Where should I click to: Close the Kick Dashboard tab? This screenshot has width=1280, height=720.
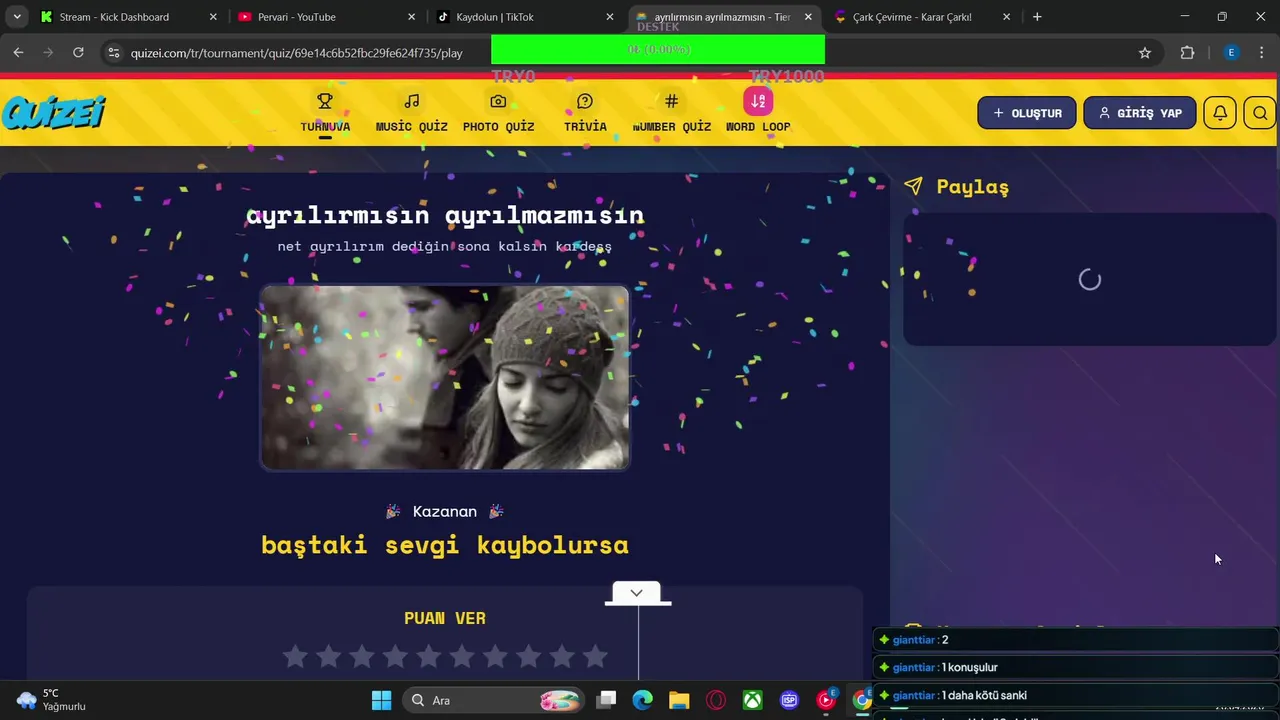[x=213, y=17]
